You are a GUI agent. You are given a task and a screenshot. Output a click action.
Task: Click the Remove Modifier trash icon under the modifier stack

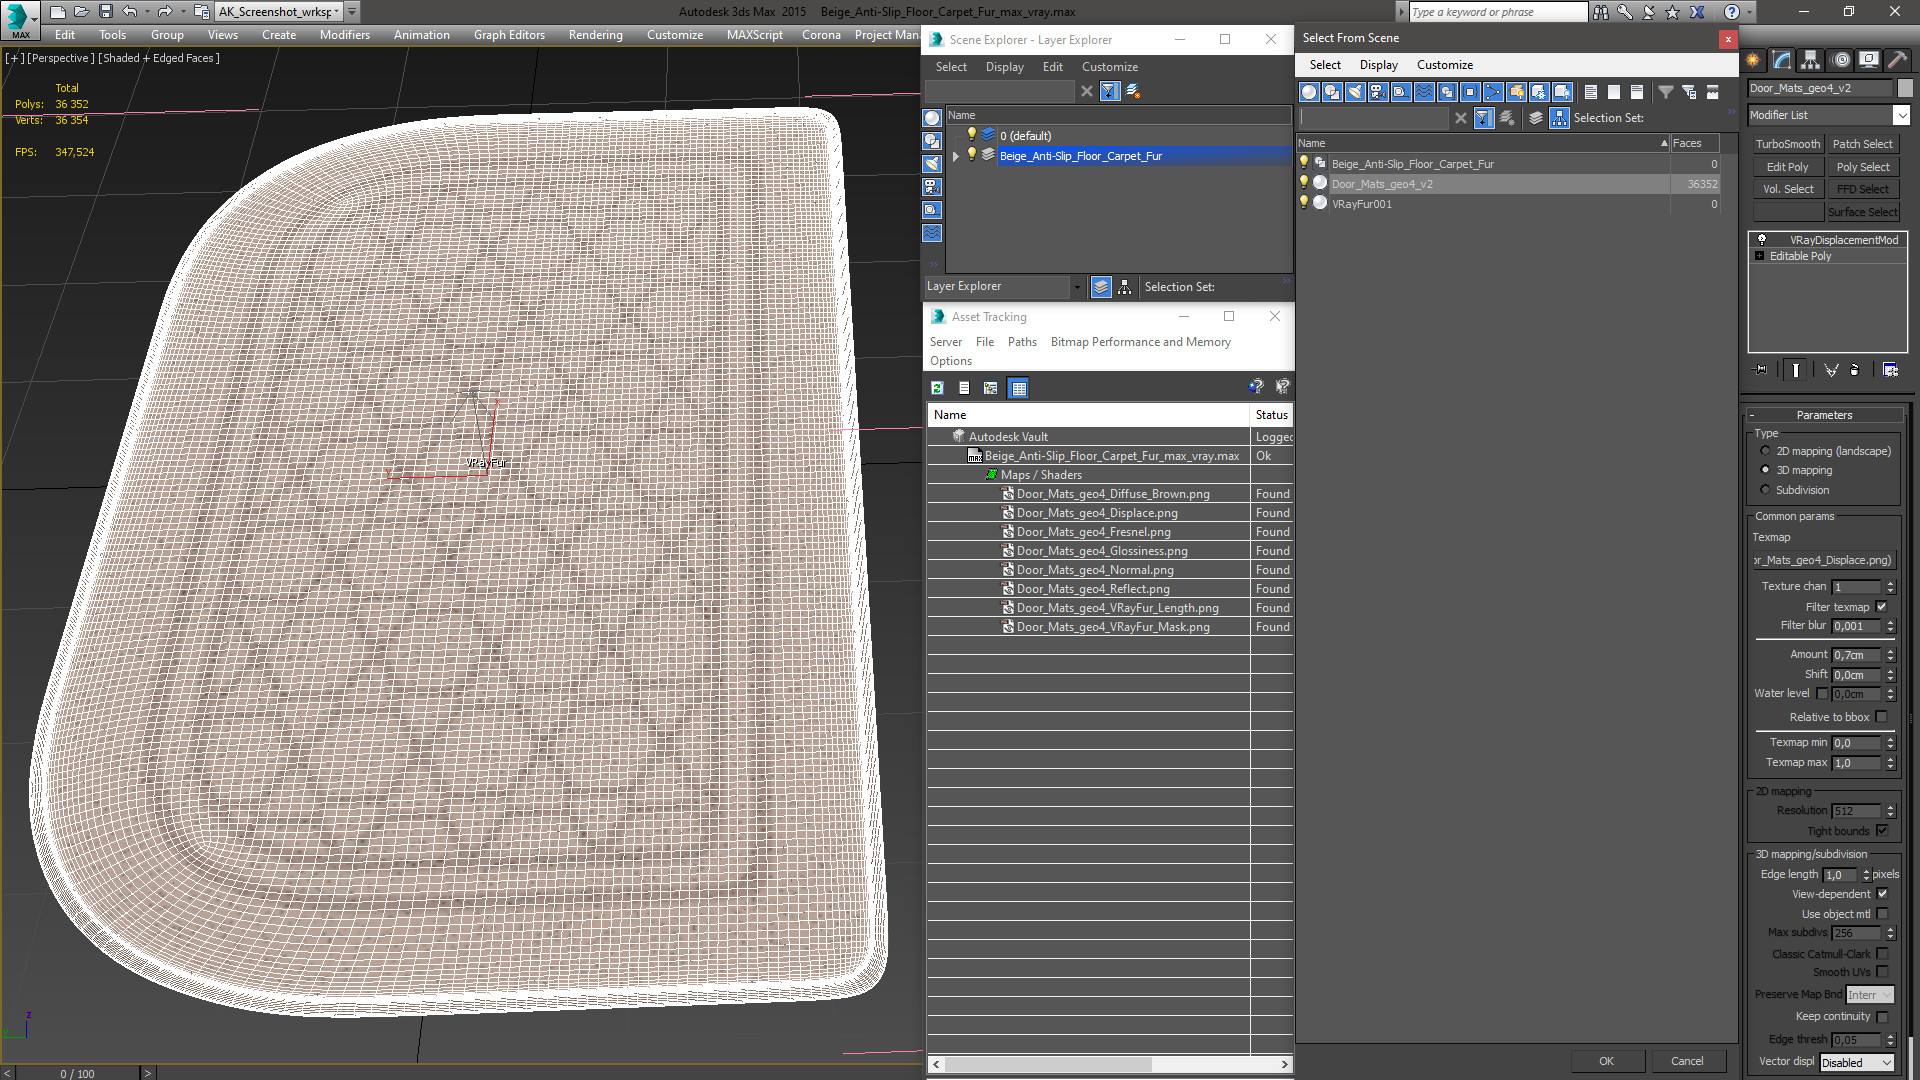[1855, 370]
